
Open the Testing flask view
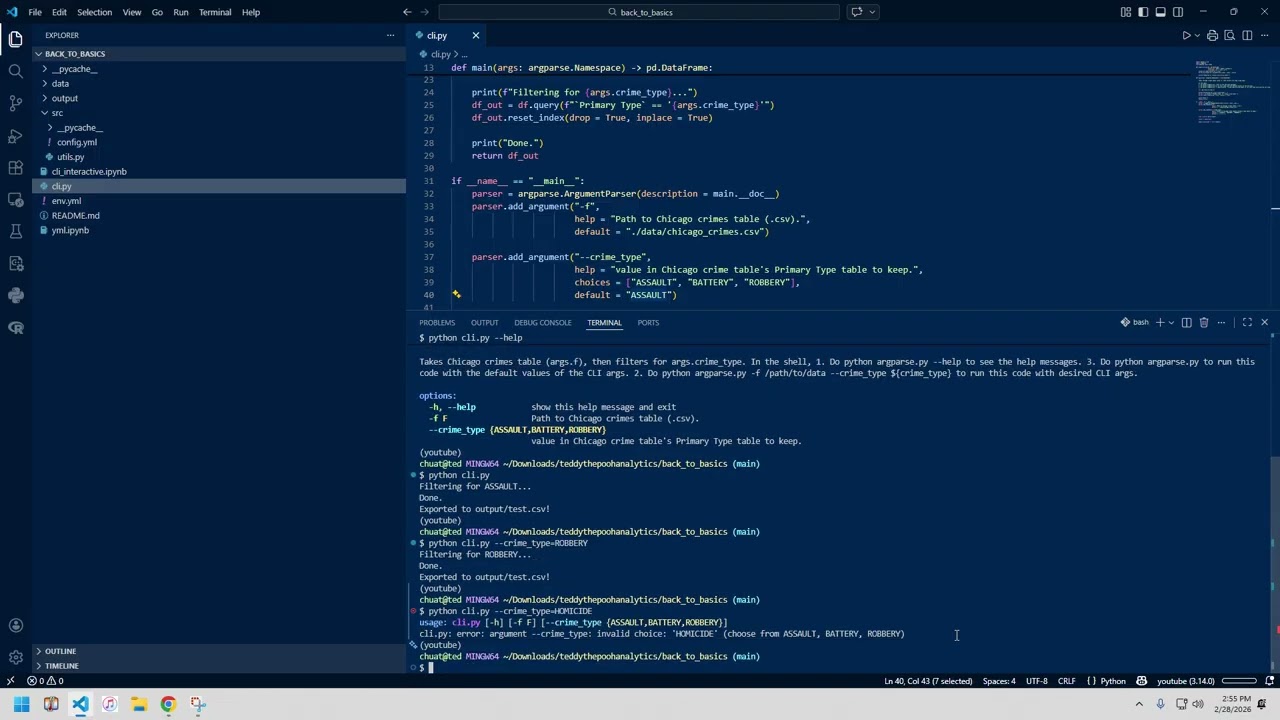coord(15,231)
